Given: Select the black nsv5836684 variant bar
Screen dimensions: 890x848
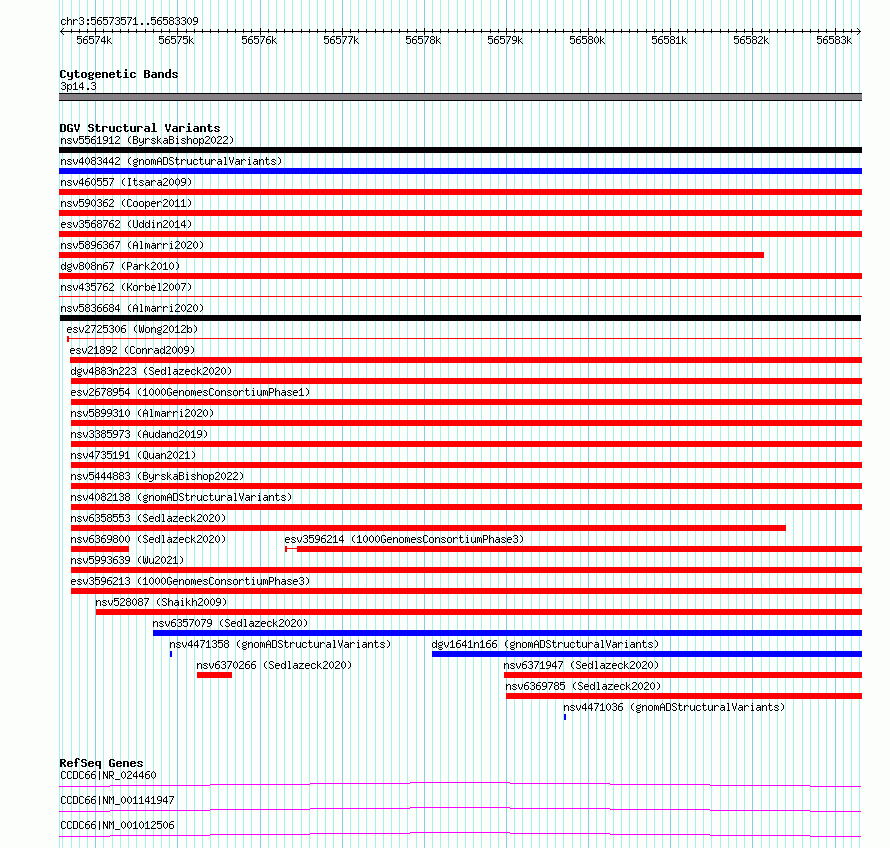Looking at the screenshot, I should coord(460,318).
